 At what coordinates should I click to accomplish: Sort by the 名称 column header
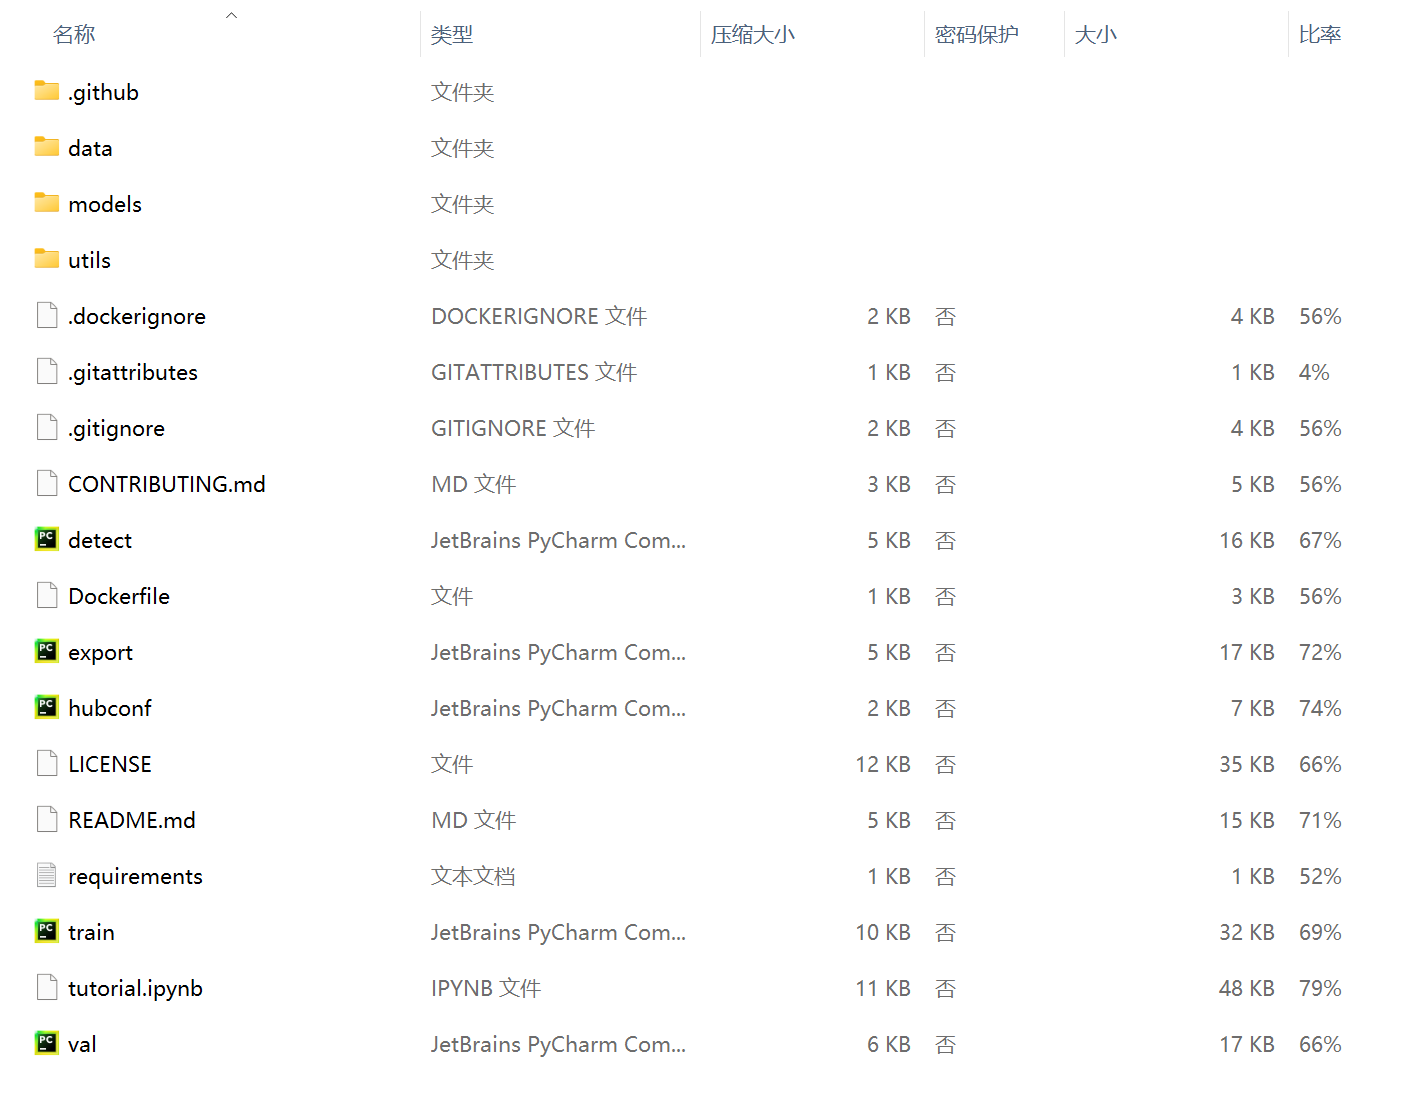[x=74, y=35]
